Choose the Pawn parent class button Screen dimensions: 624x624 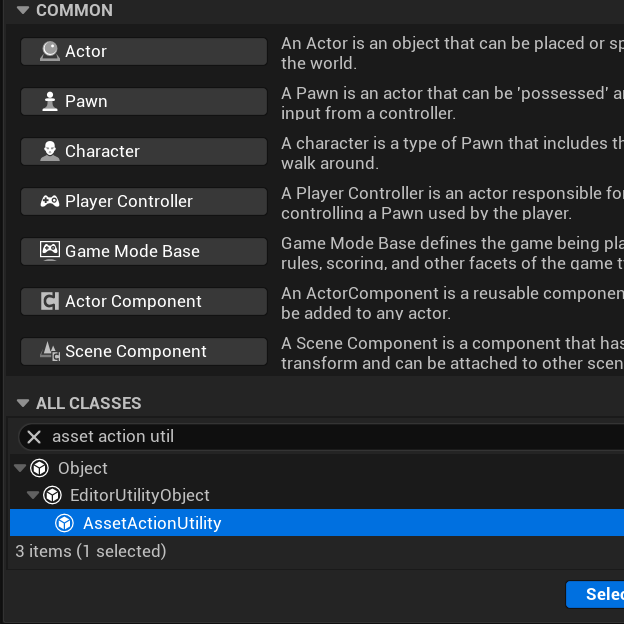[144, 101]
